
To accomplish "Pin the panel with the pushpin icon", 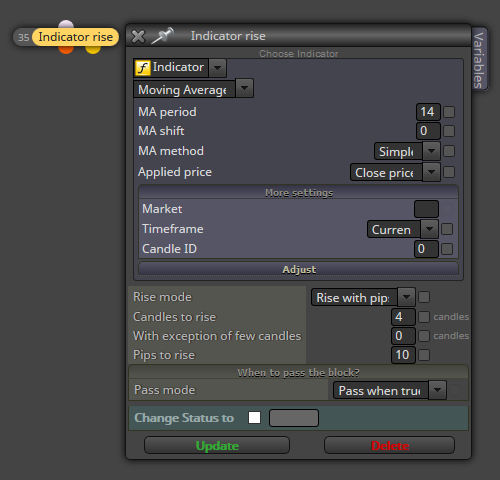I will 162,36.
